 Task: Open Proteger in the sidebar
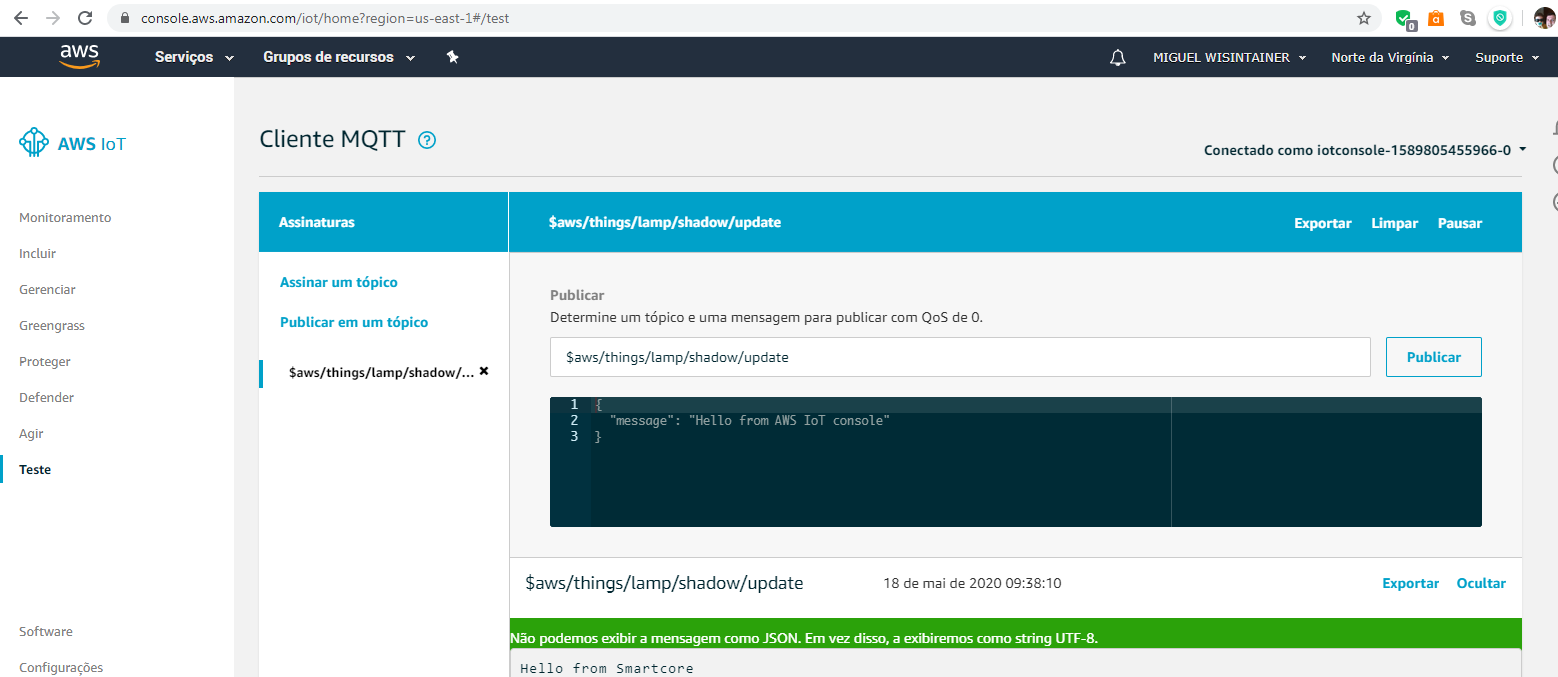point(45,362)
